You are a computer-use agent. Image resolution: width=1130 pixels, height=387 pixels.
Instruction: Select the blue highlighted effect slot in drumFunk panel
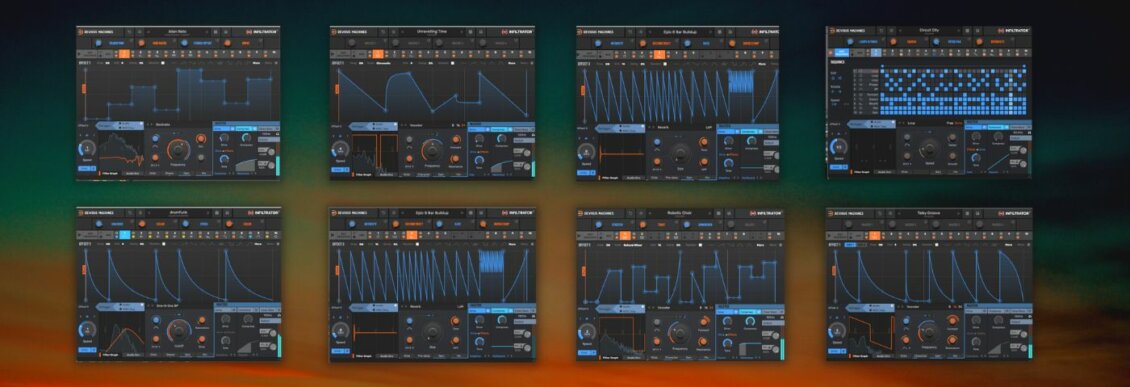pos(124,234)
